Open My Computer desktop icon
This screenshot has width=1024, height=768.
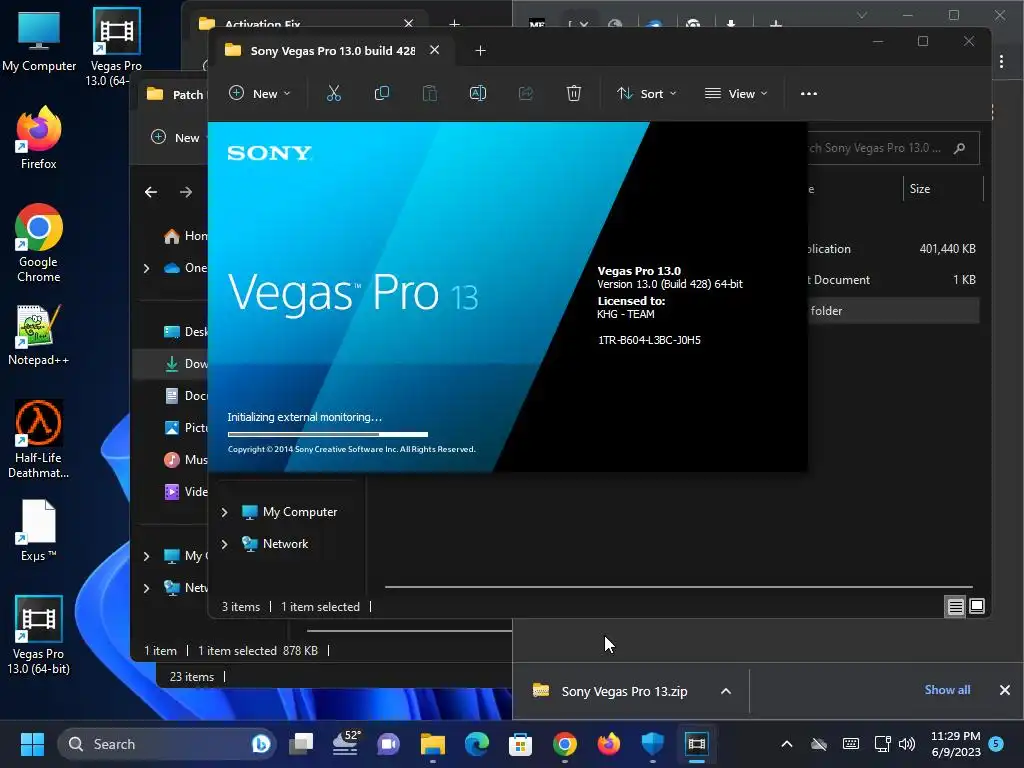click(39, 42)
